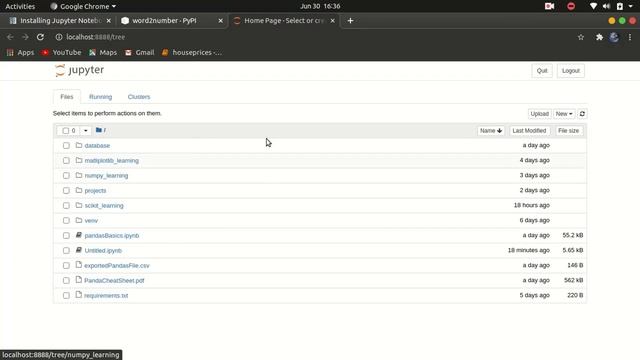Check the projects folder checkbox
Screen dimensions: 640x360
(66, 191)
